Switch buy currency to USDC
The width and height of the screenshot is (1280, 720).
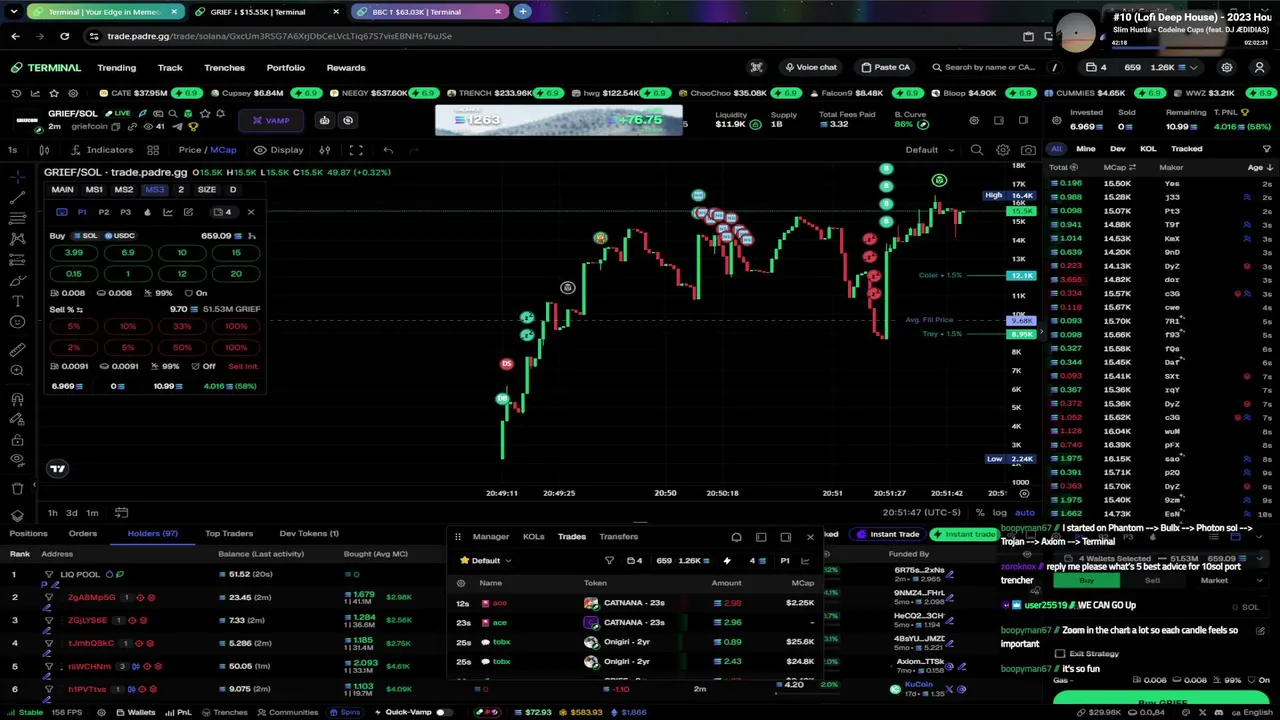[118, 236]
